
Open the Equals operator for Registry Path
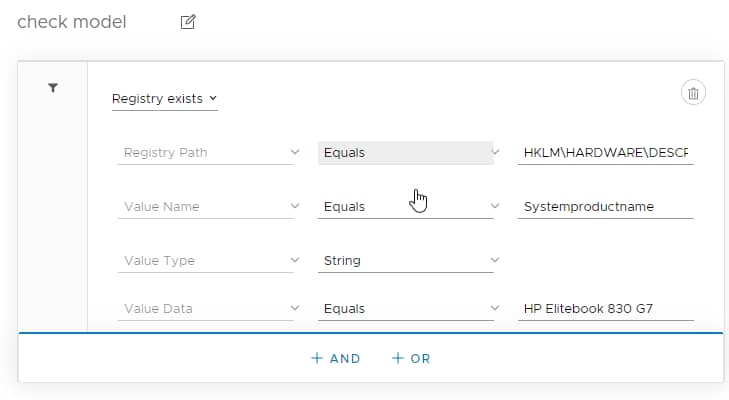[406, 153]
